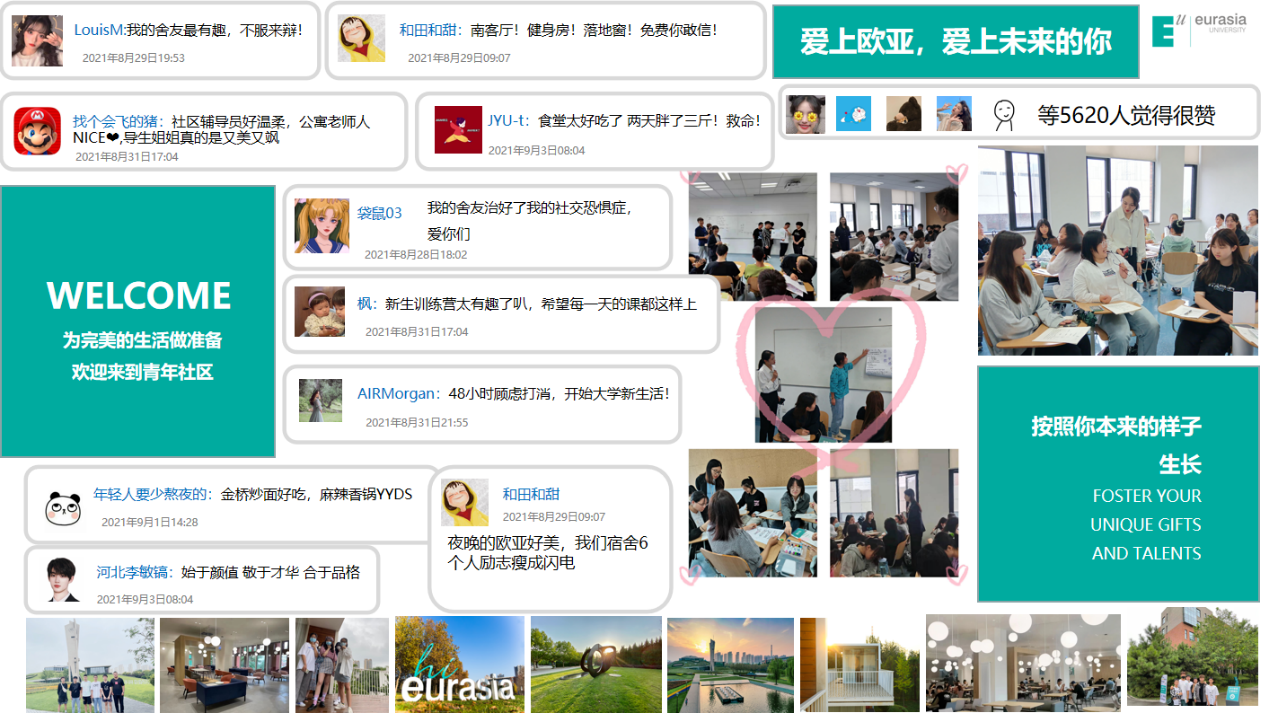The height and width of the screenshot is (713, 1269).
Task: Open the AIRMorgan username link
Action: [x=397, y=394]
